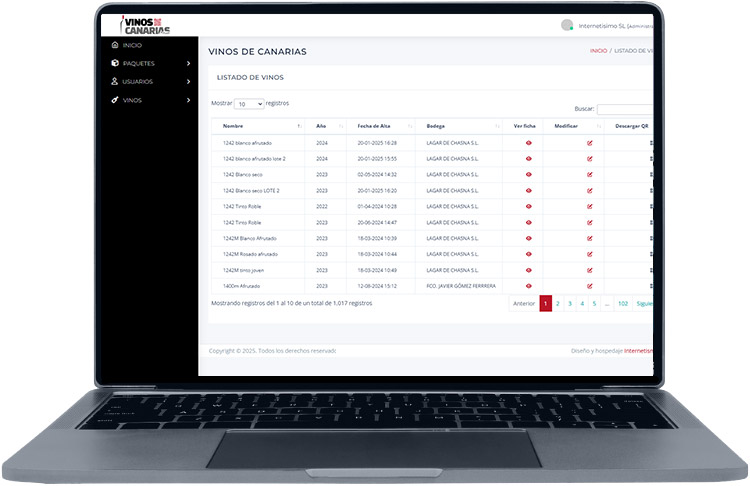Edit the 1242 blanco afrutado wine
The image size is (750, 486).
pyautogui.click(x=590, y=143)
